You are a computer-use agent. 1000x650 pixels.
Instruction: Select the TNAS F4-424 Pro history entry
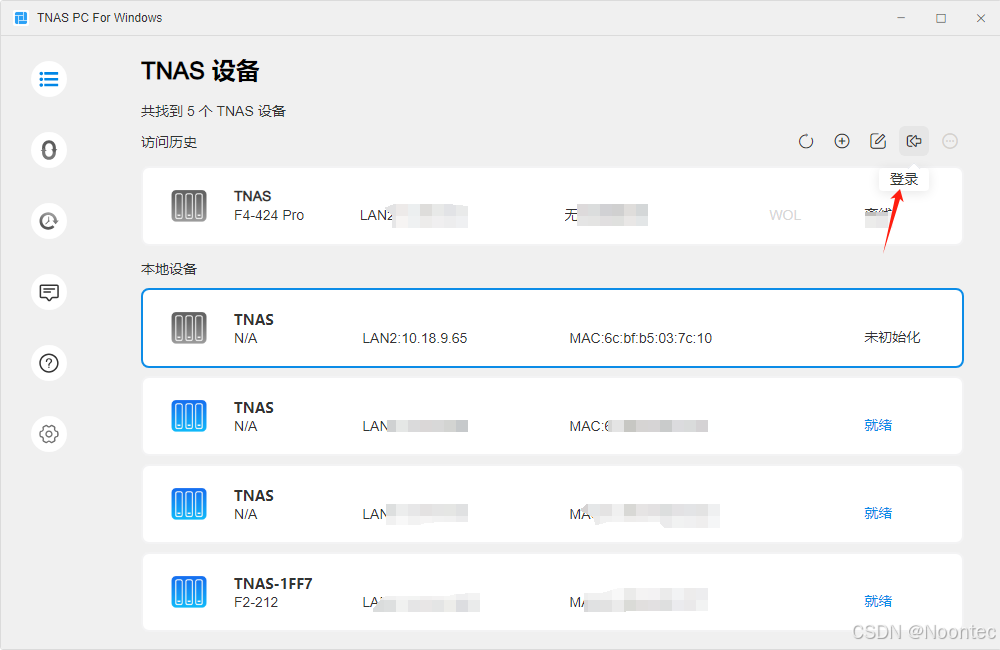pyautogui.click(x=552, y=206)
